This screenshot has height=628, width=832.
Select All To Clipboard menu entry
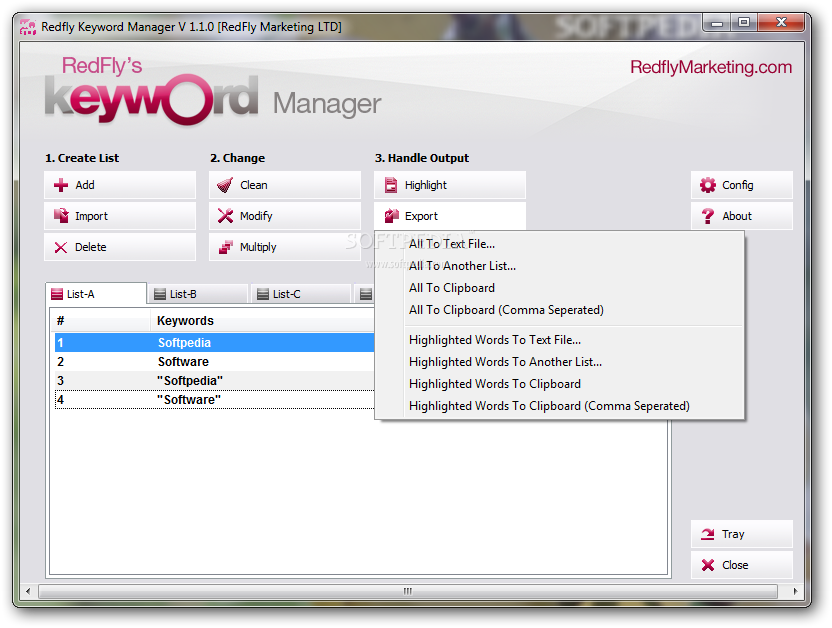[559, 288]
